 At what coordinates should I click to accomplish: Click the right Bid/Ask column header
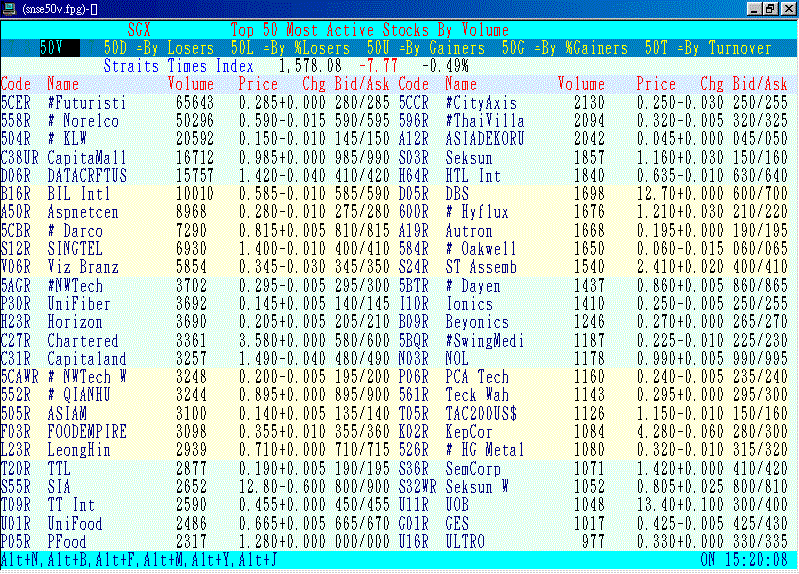(x=760, y=84)
